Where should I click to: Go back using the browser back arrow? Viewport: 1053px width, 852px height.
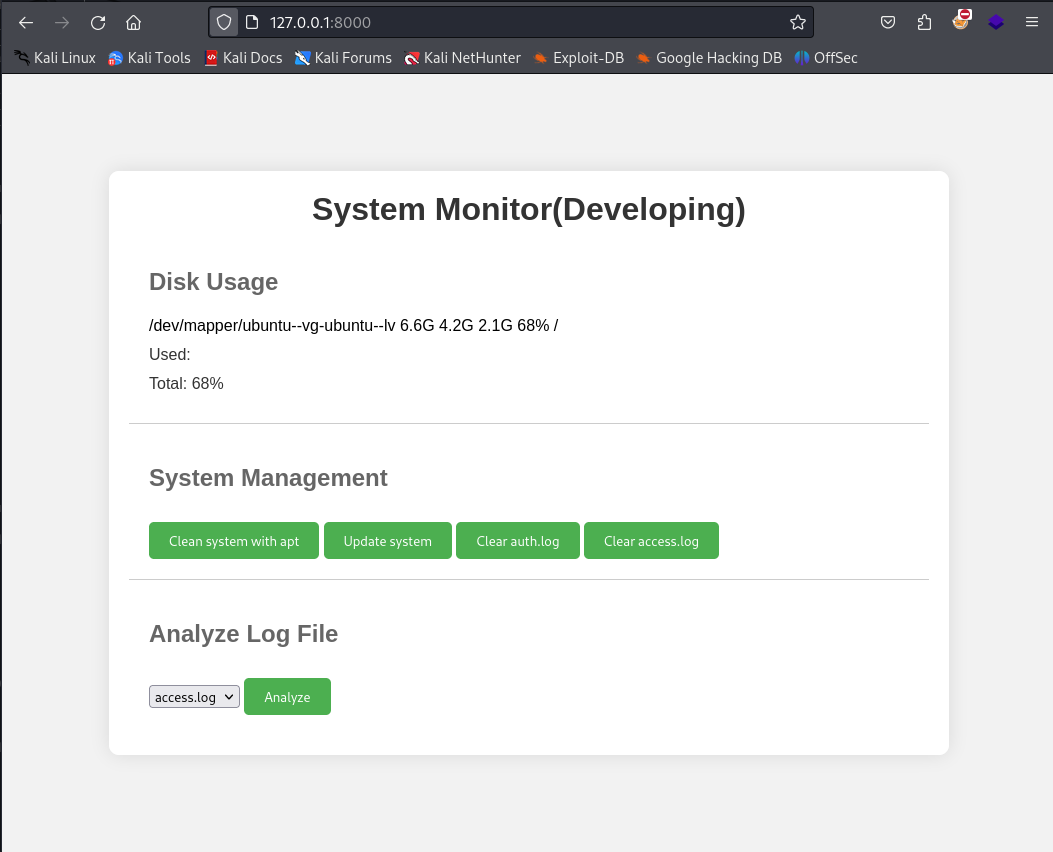(26, 23)
